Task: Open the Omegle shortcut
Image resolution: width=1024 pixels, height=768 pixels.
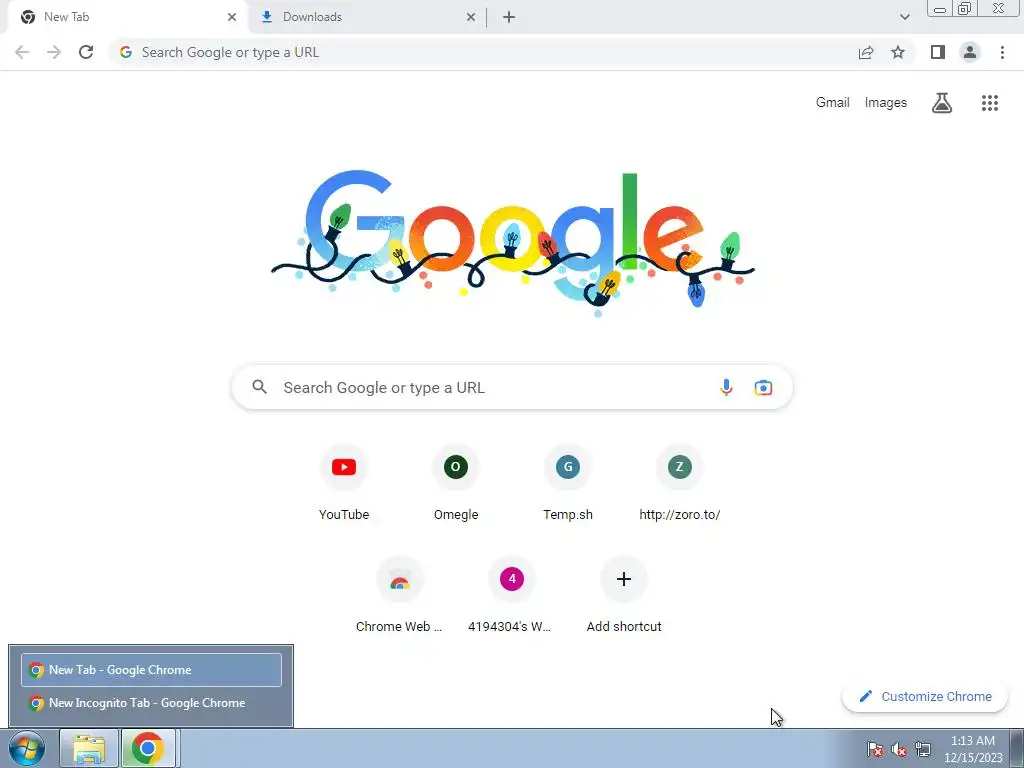Action: pos(456,483)
